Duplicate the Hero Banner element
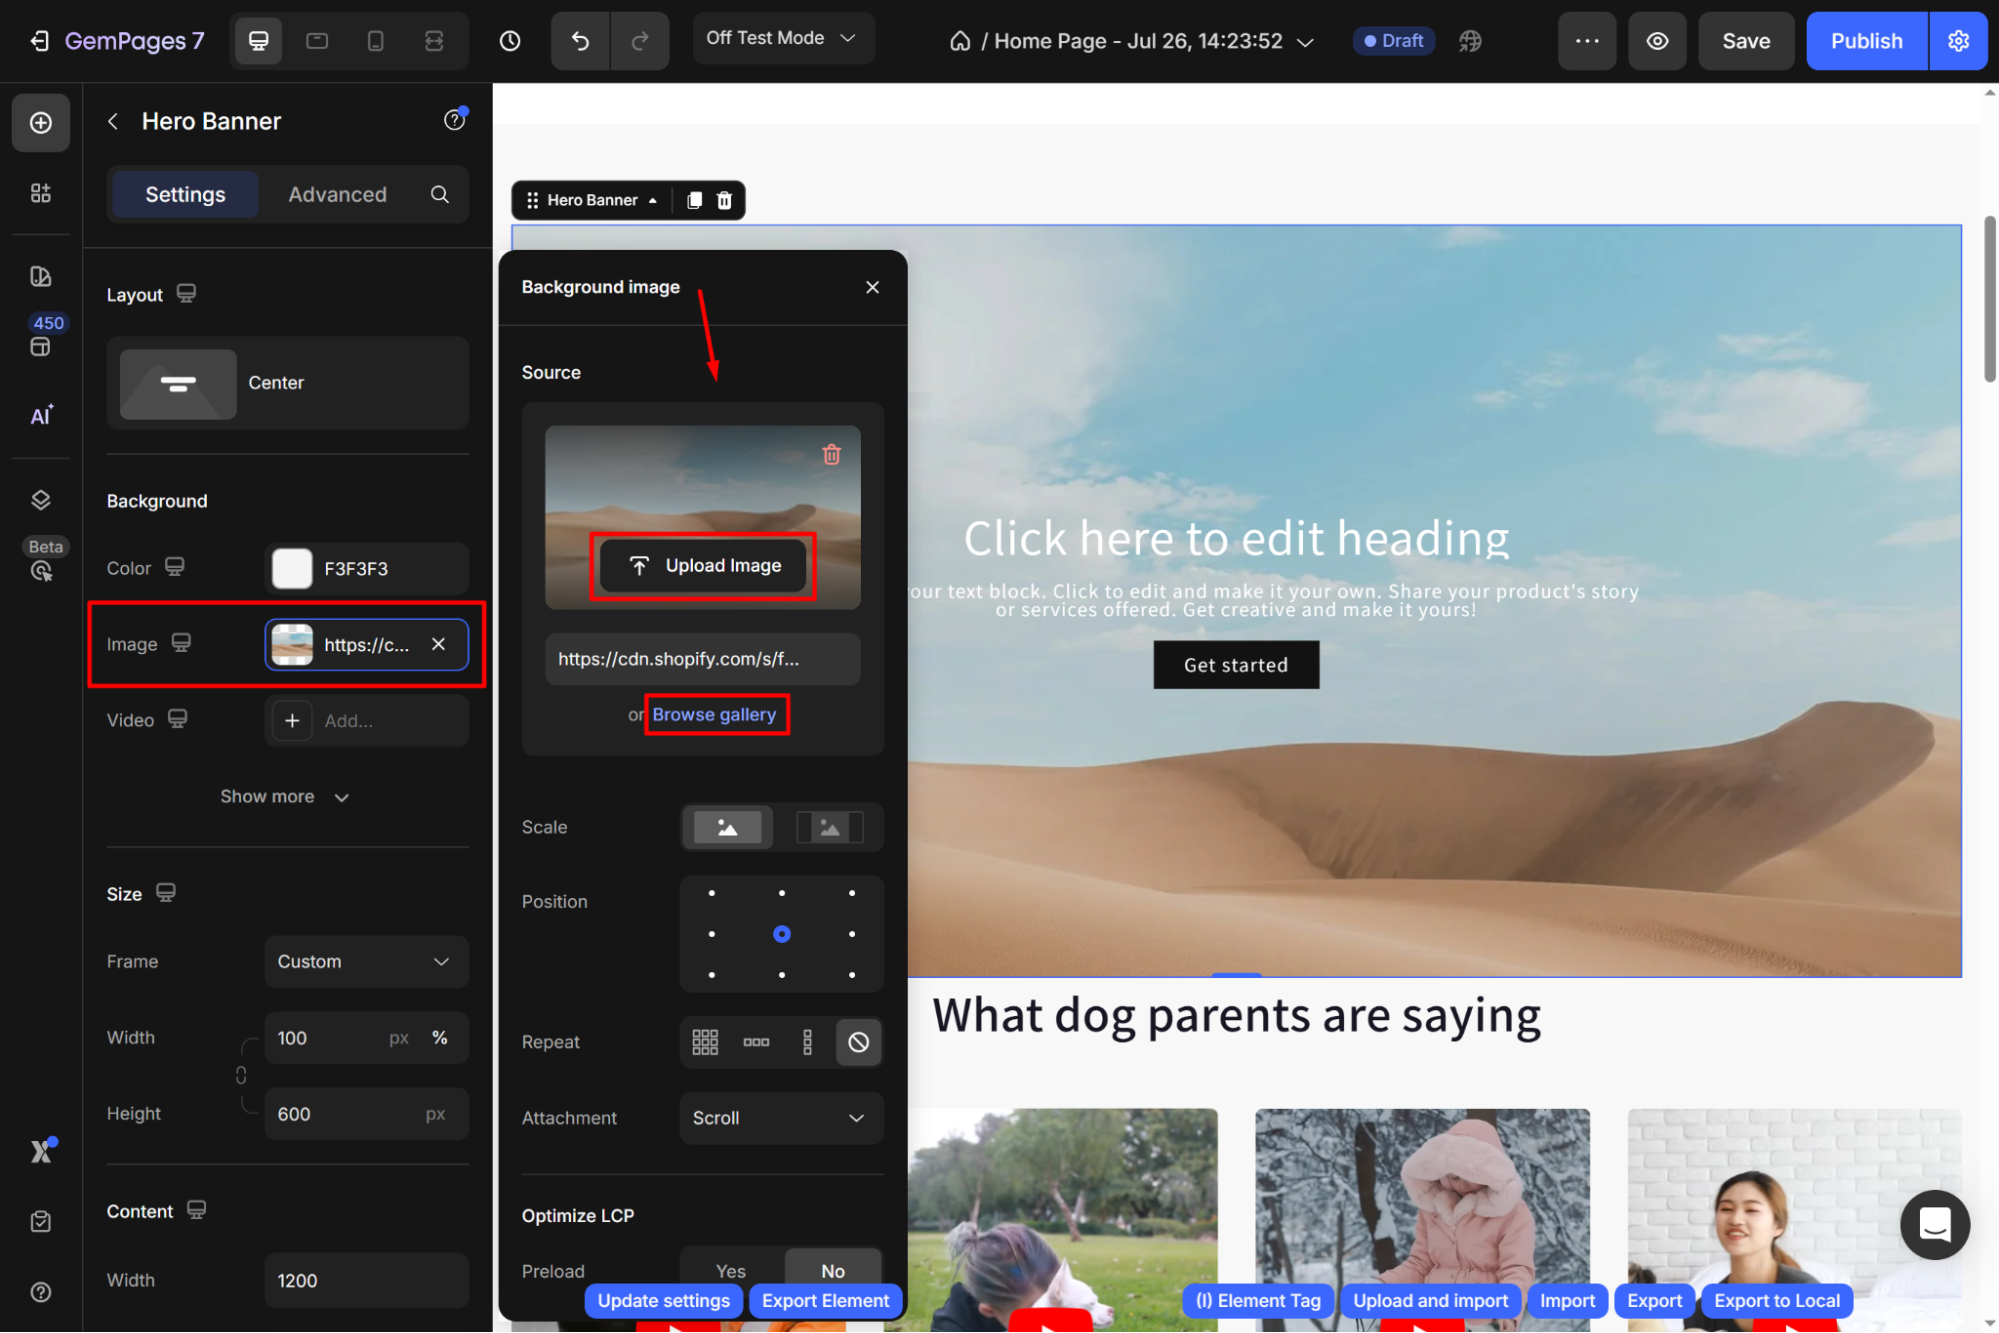The image size is (1999, 1333). (x=695, y=200)
